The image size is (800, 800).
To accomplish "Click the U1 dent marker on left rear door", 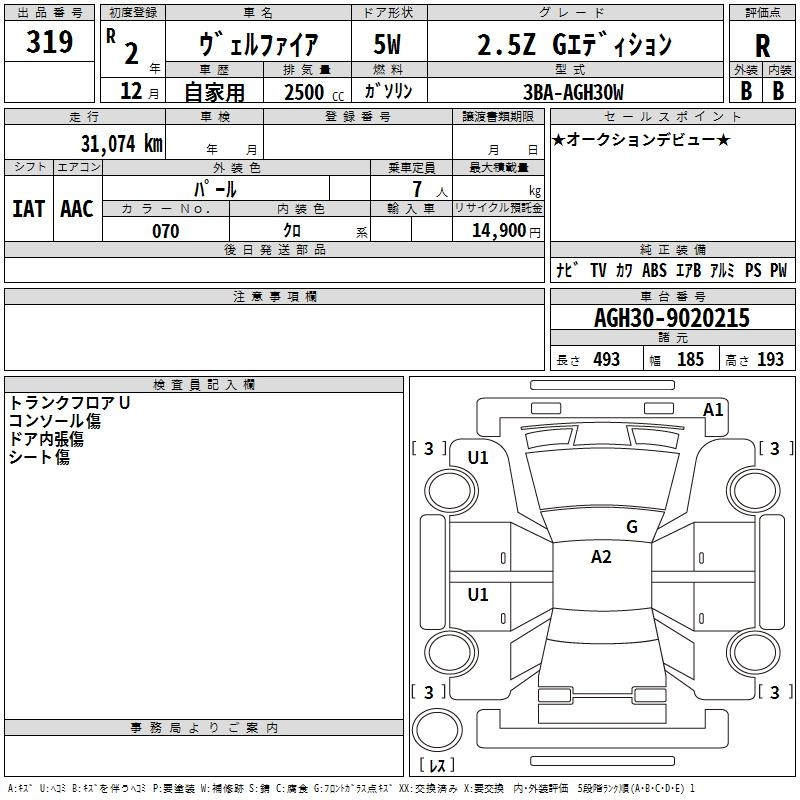I will [x=478, y=594].
